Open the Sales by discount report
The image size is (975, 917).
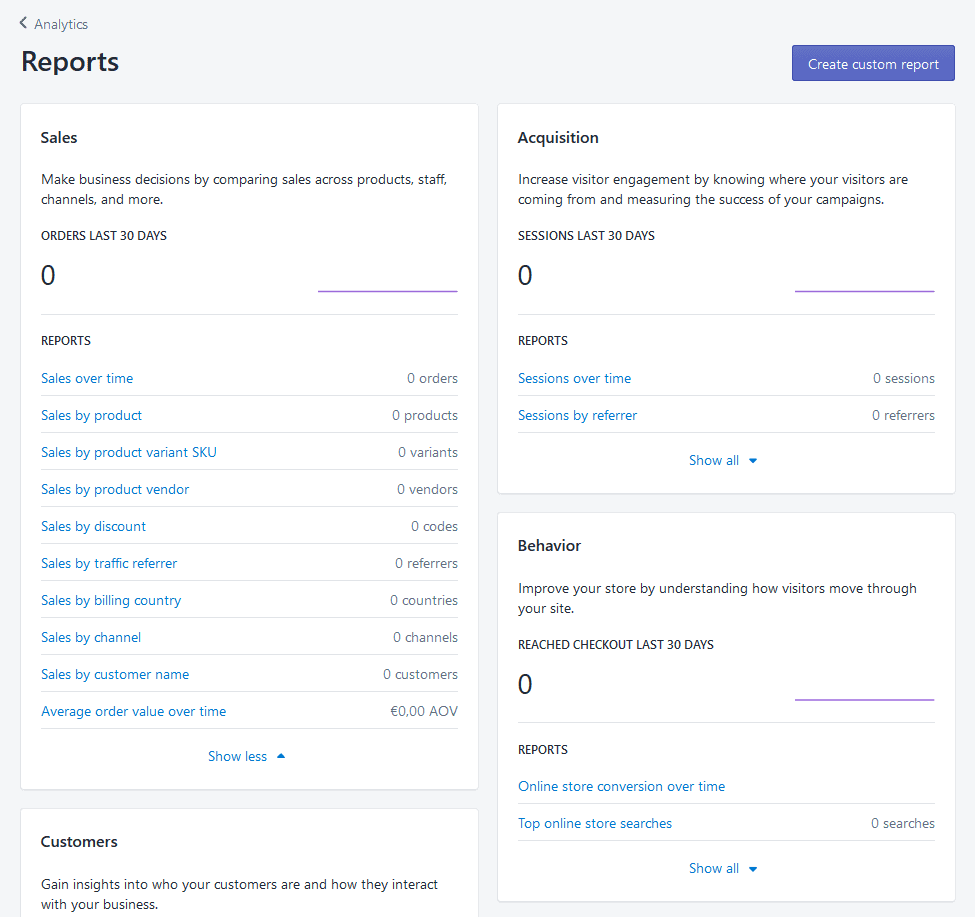[x=93, y=526]
